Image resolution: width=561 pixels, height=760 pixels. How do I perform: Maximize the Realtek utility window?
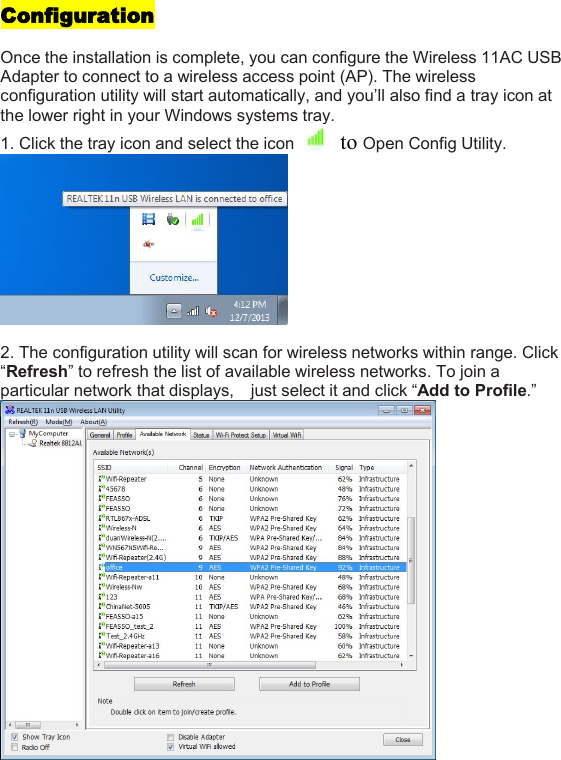(404, 410)
